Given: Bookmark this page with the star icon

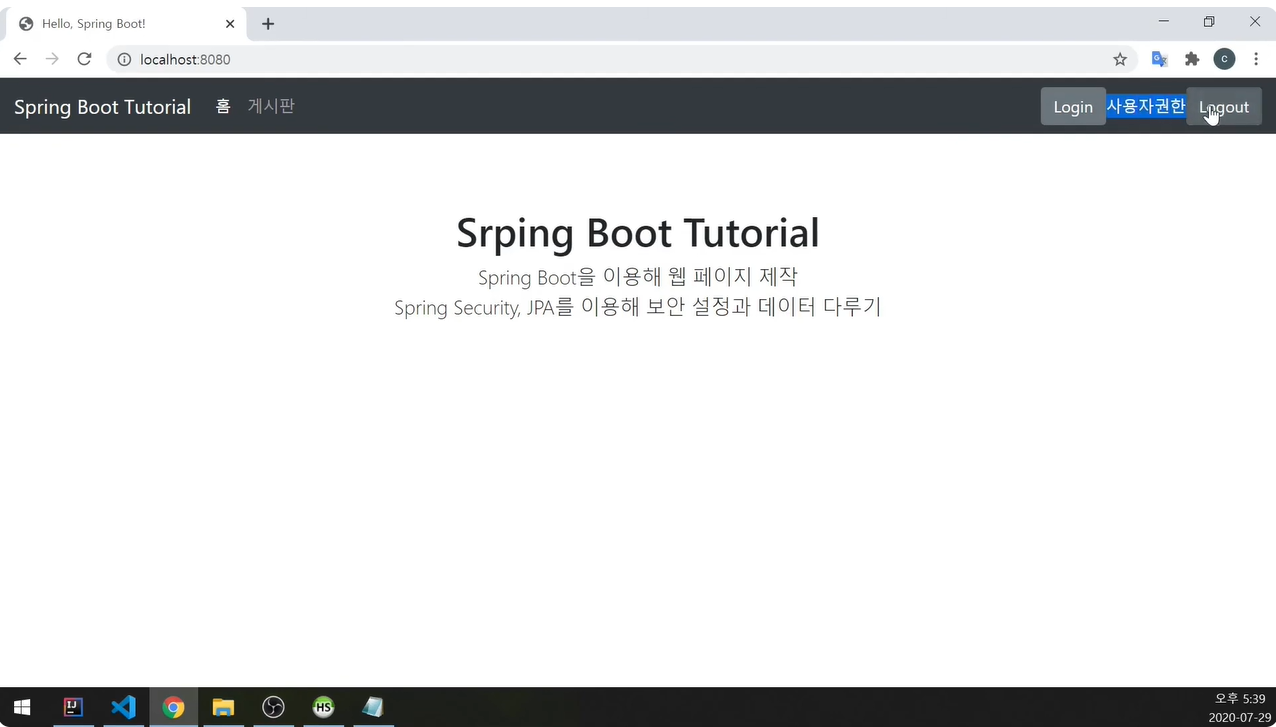Looking at the screenshot, I should (x=1120, y=59).
